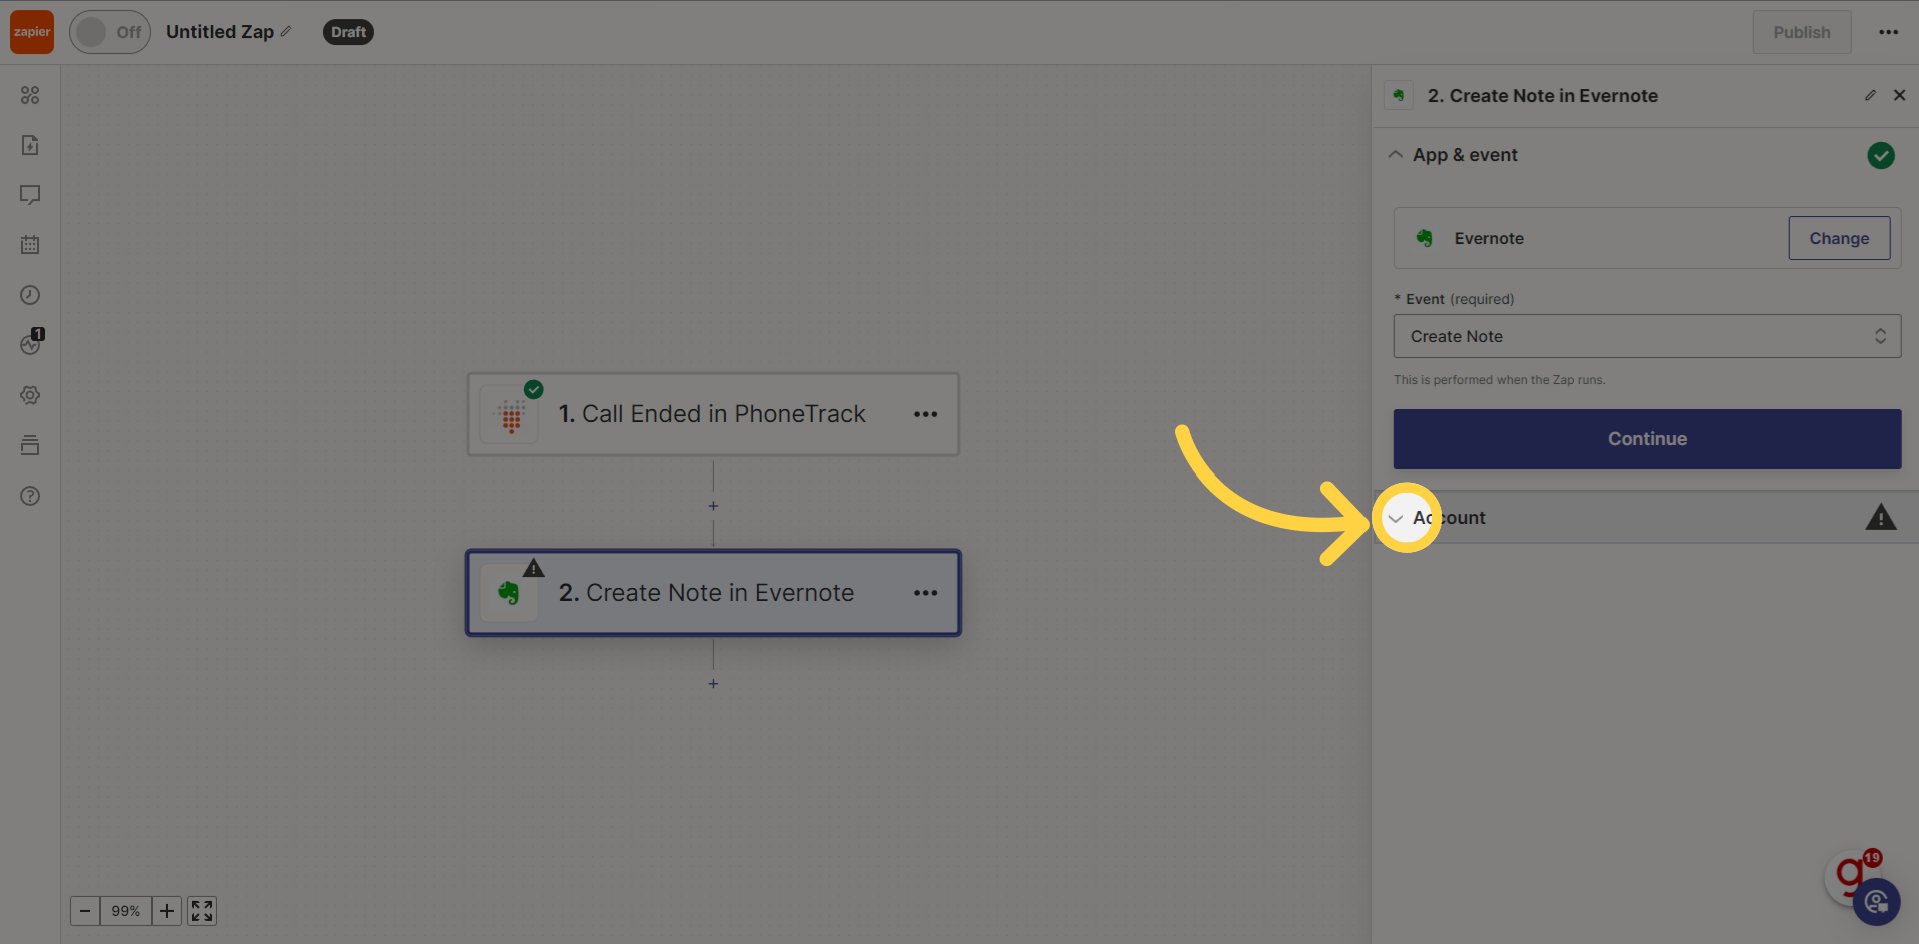Open the versions stack sidebar icon
This screenshot has width=1919, height=944.
tap(30, 445)
